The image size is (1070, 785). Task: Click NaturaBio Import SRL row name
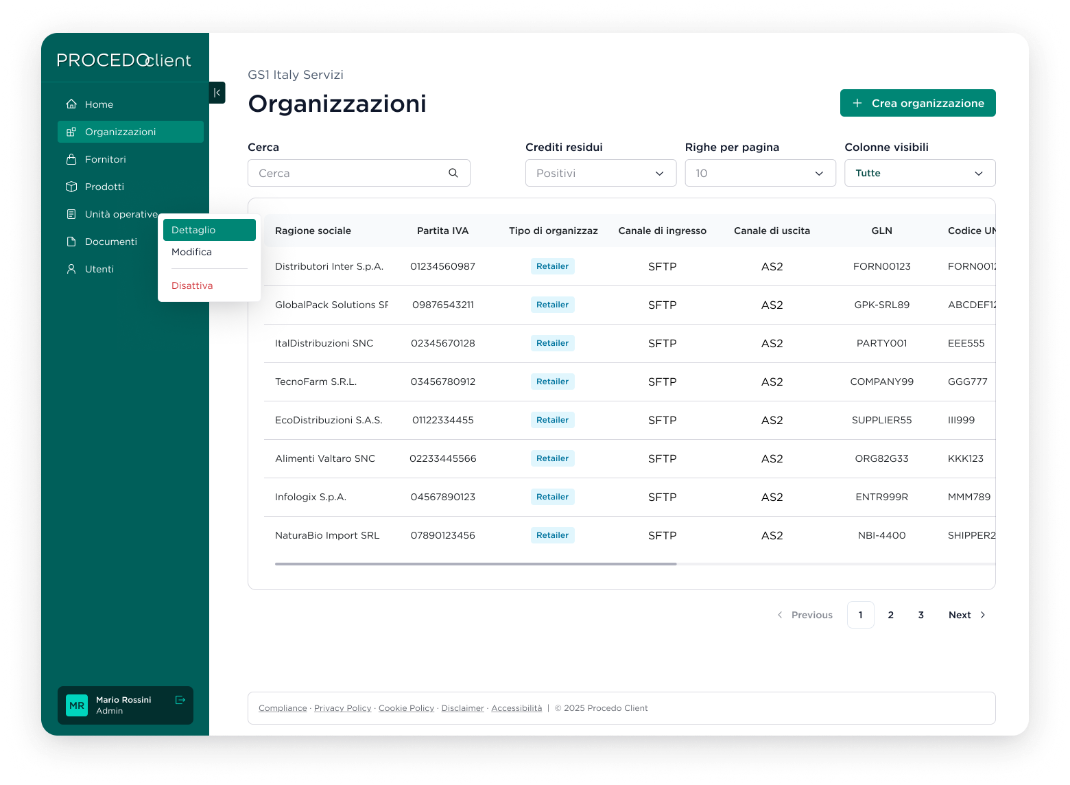click(327, 536)
